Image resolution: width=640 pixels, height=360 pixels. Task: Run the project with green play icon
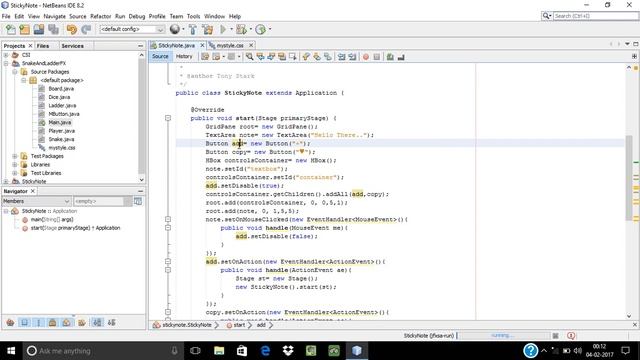223,29
